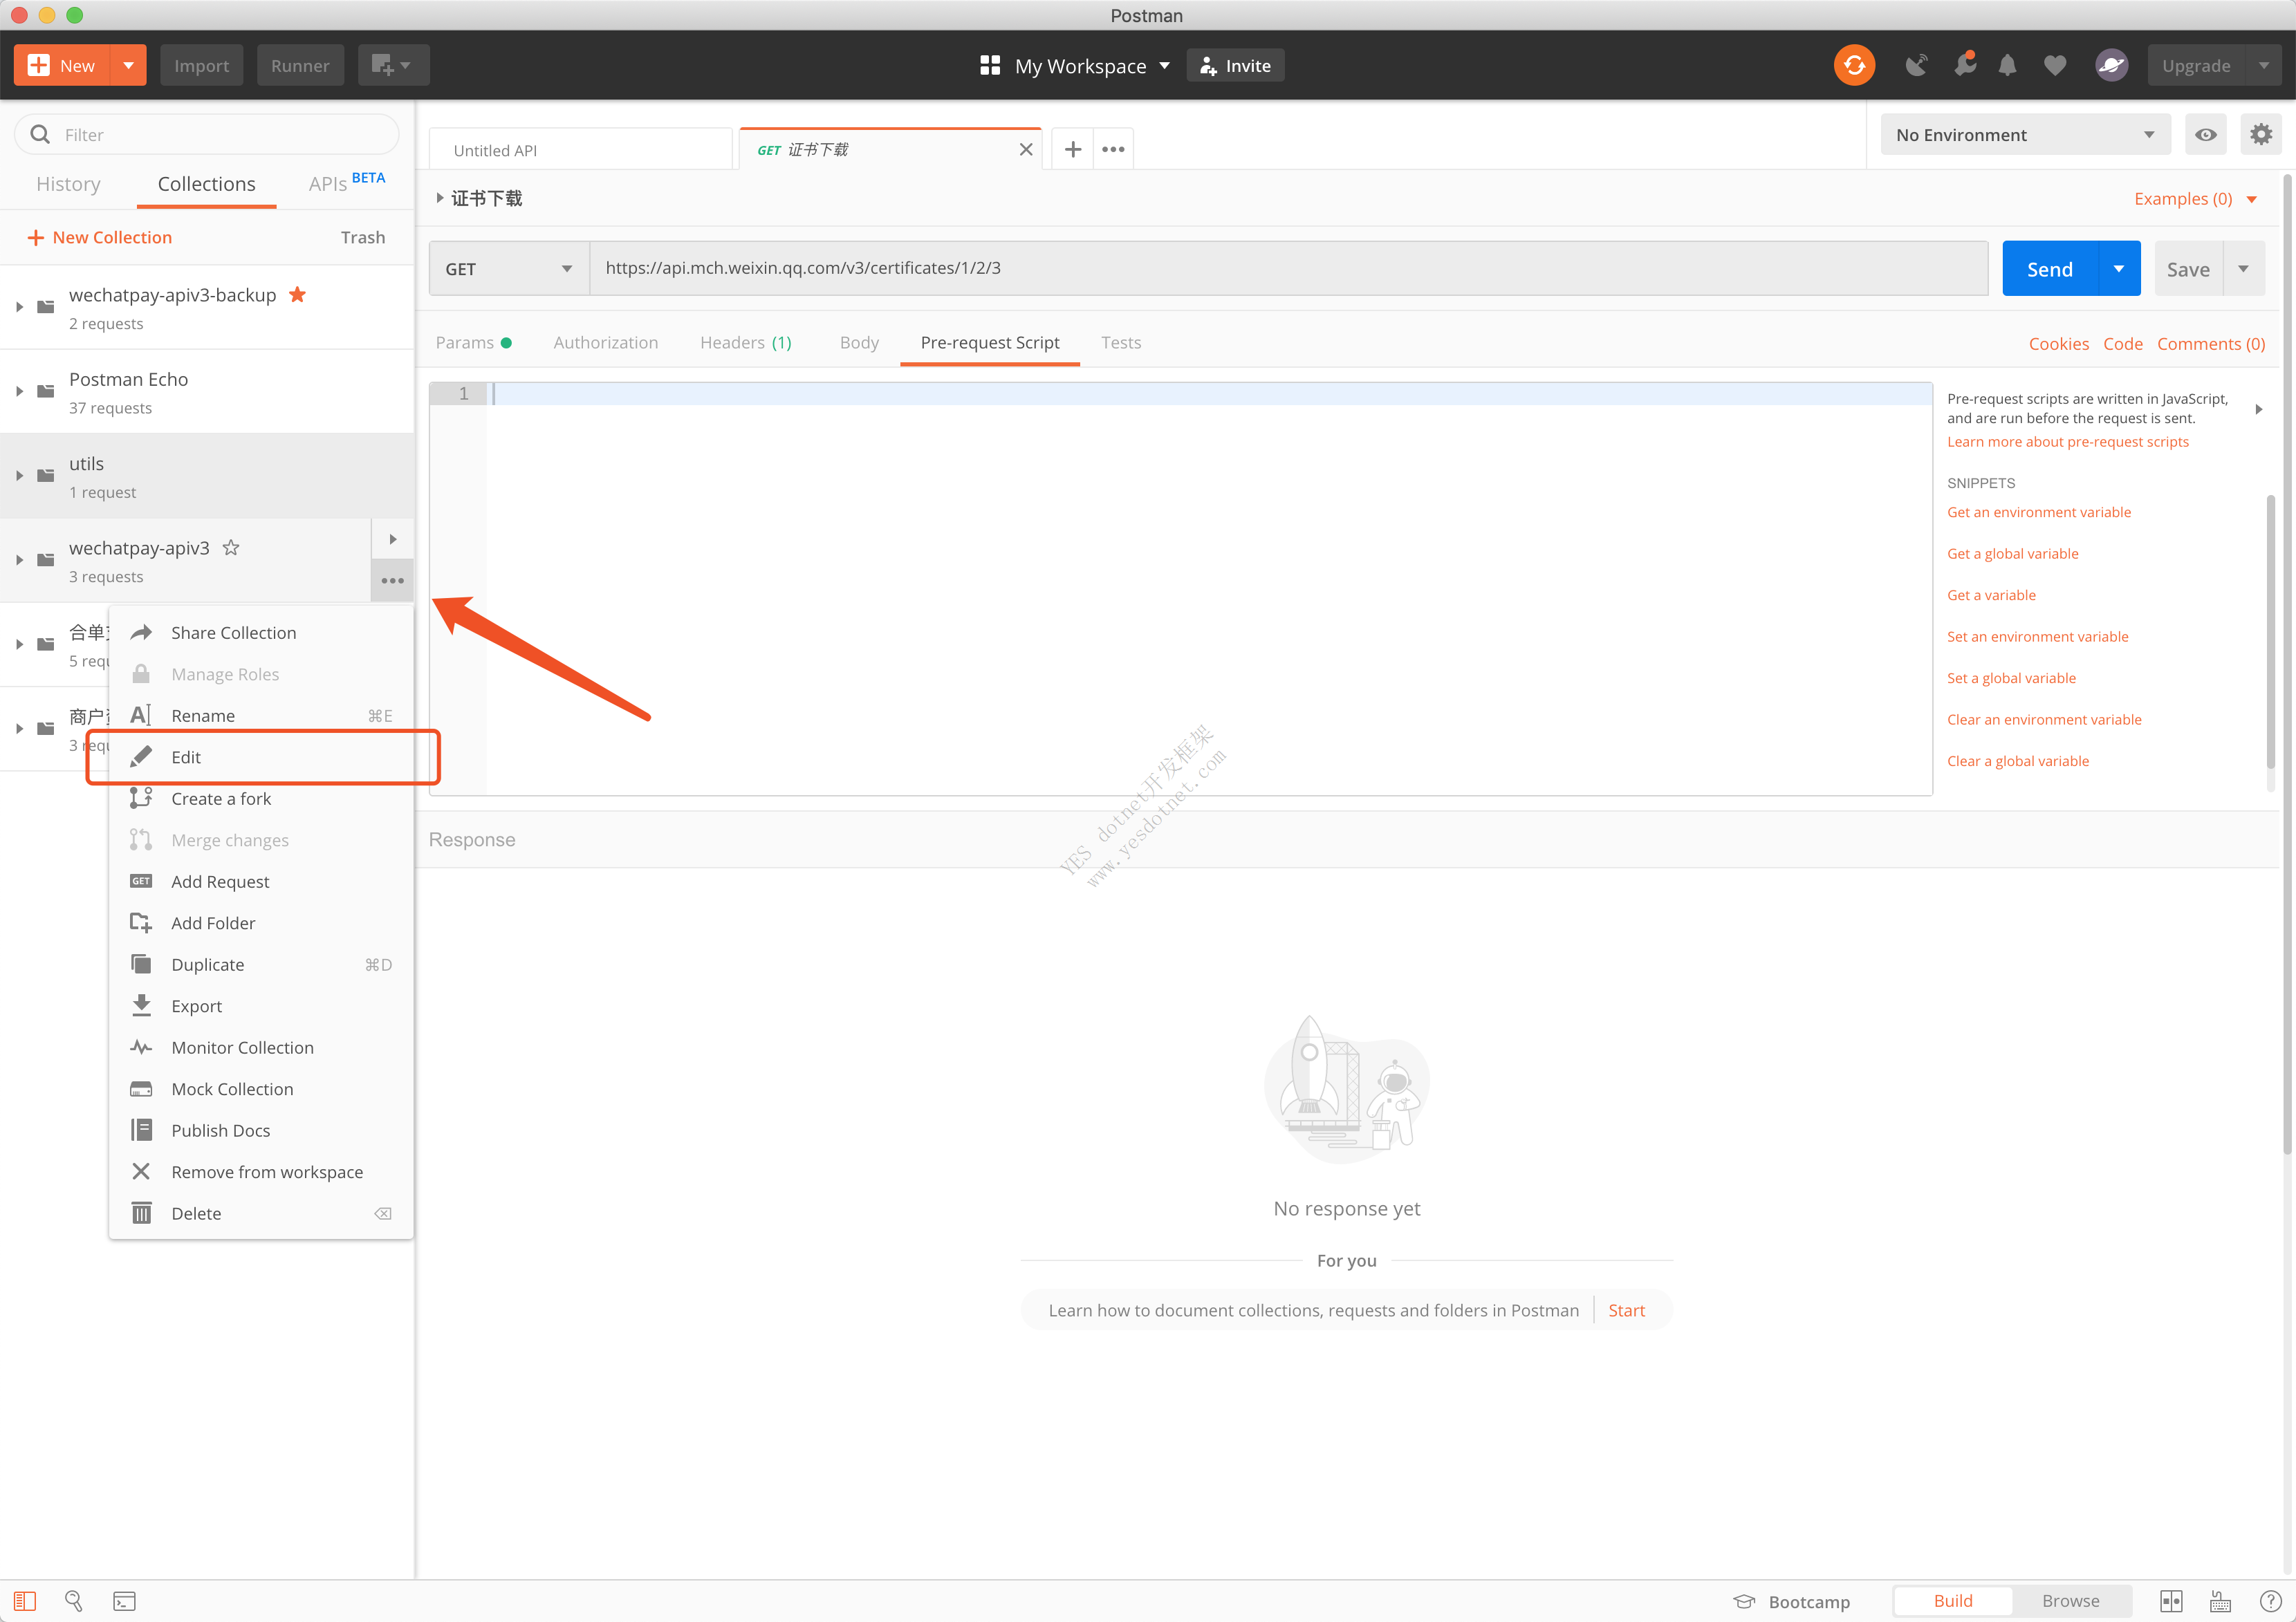Add a new request tab with plus
The image size is (2296, 1622).
point(1072,149)
